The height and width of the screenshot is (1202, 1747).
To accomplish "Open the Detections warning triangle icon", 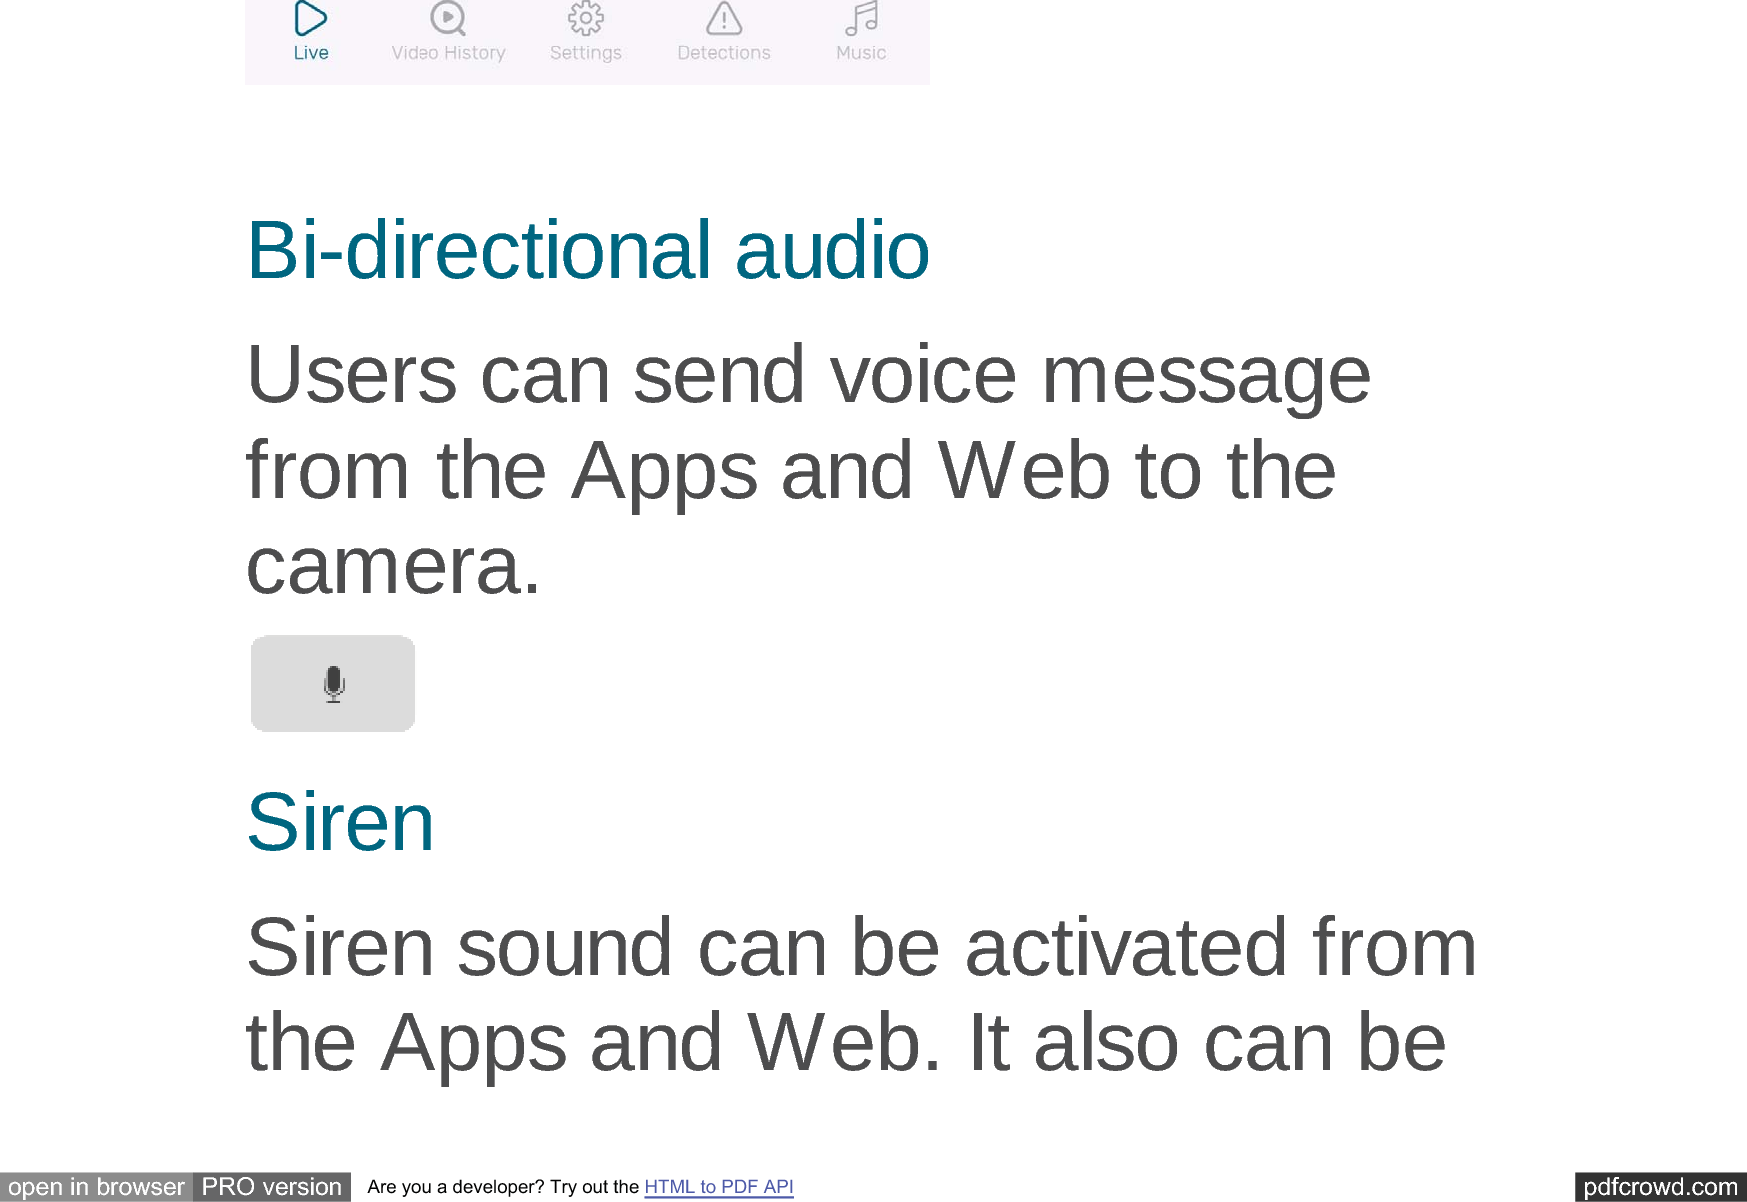I will 724,18.
